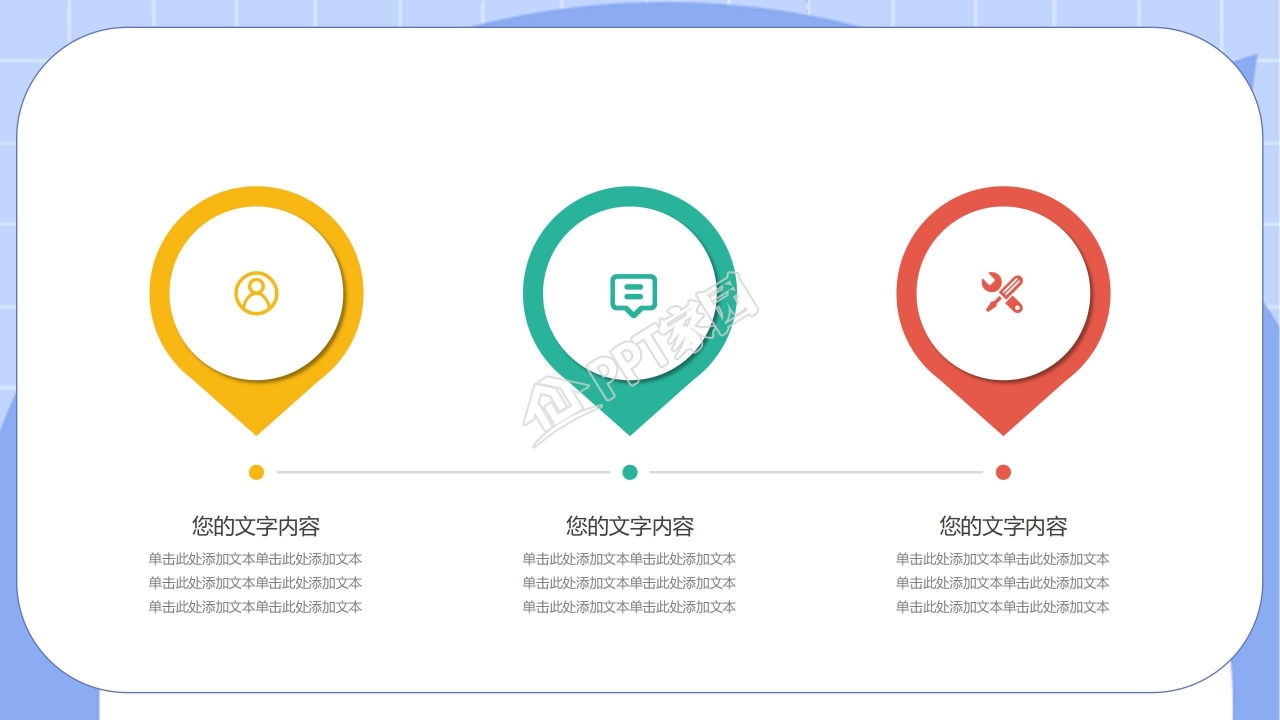The height and width of the screenshot is (720, 1280).
Task: Select the line connecting yellow and green dots
Action: (443, 472)
